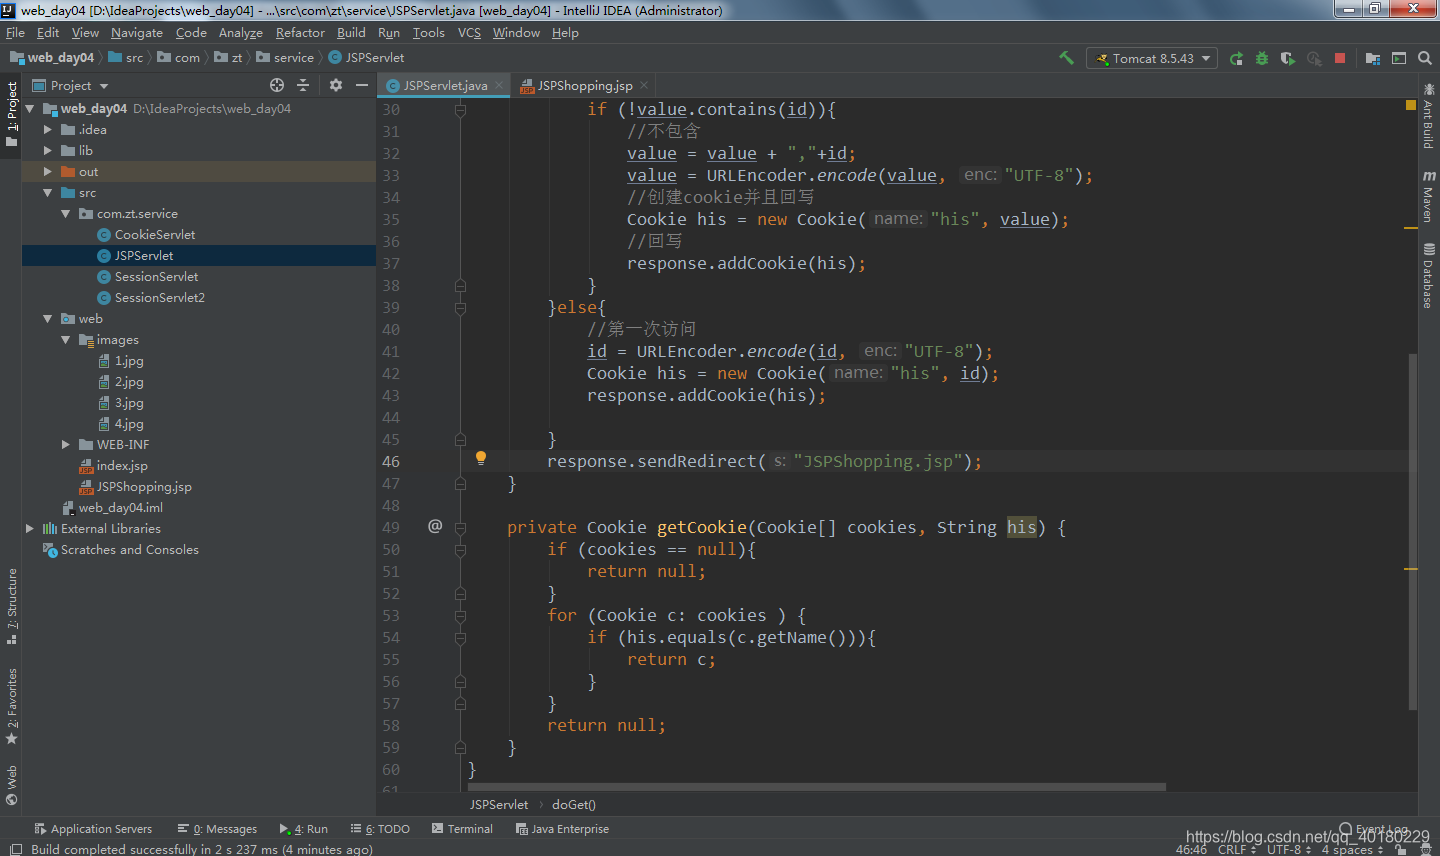This screenshot has width=1440, height=856.
Task: Collapse the com.zt.service package
Action: point(65,213)
